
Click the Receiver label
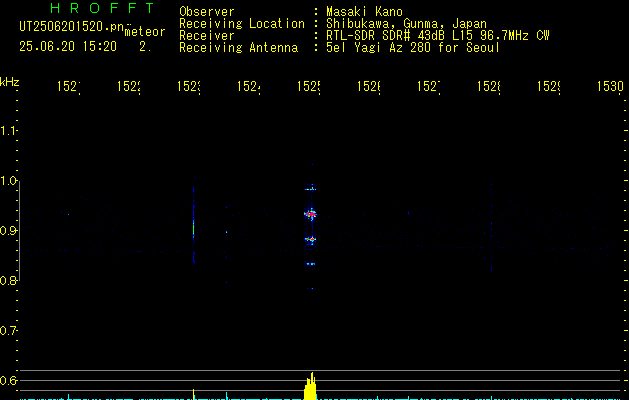pyautogui.click(x=207, y=36)
